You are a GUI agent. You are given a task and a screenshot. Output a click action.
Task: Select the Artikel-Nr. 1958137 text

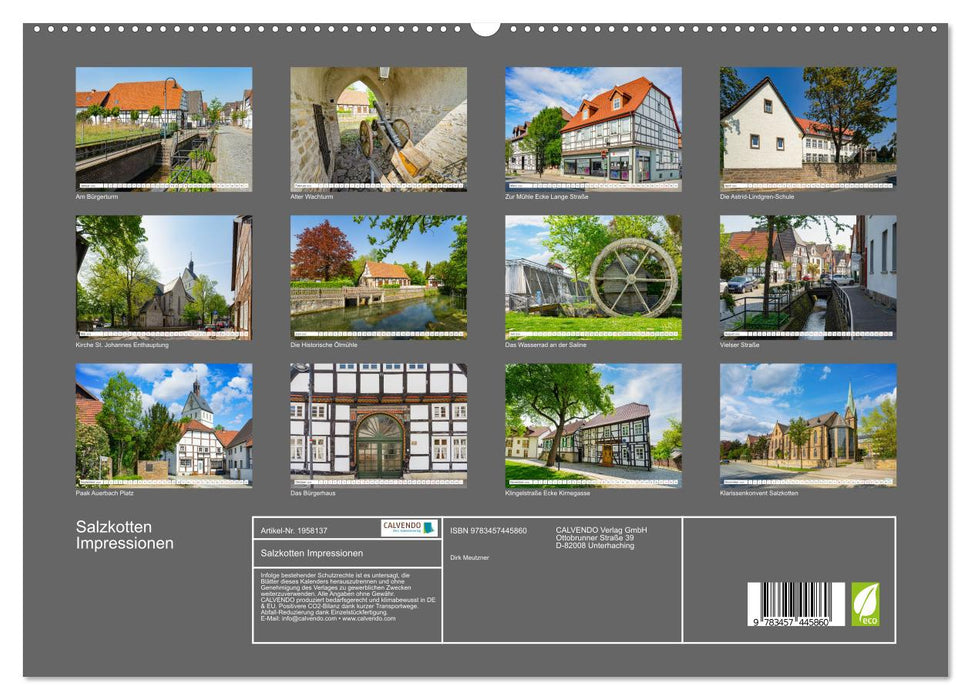pos(293,530)
